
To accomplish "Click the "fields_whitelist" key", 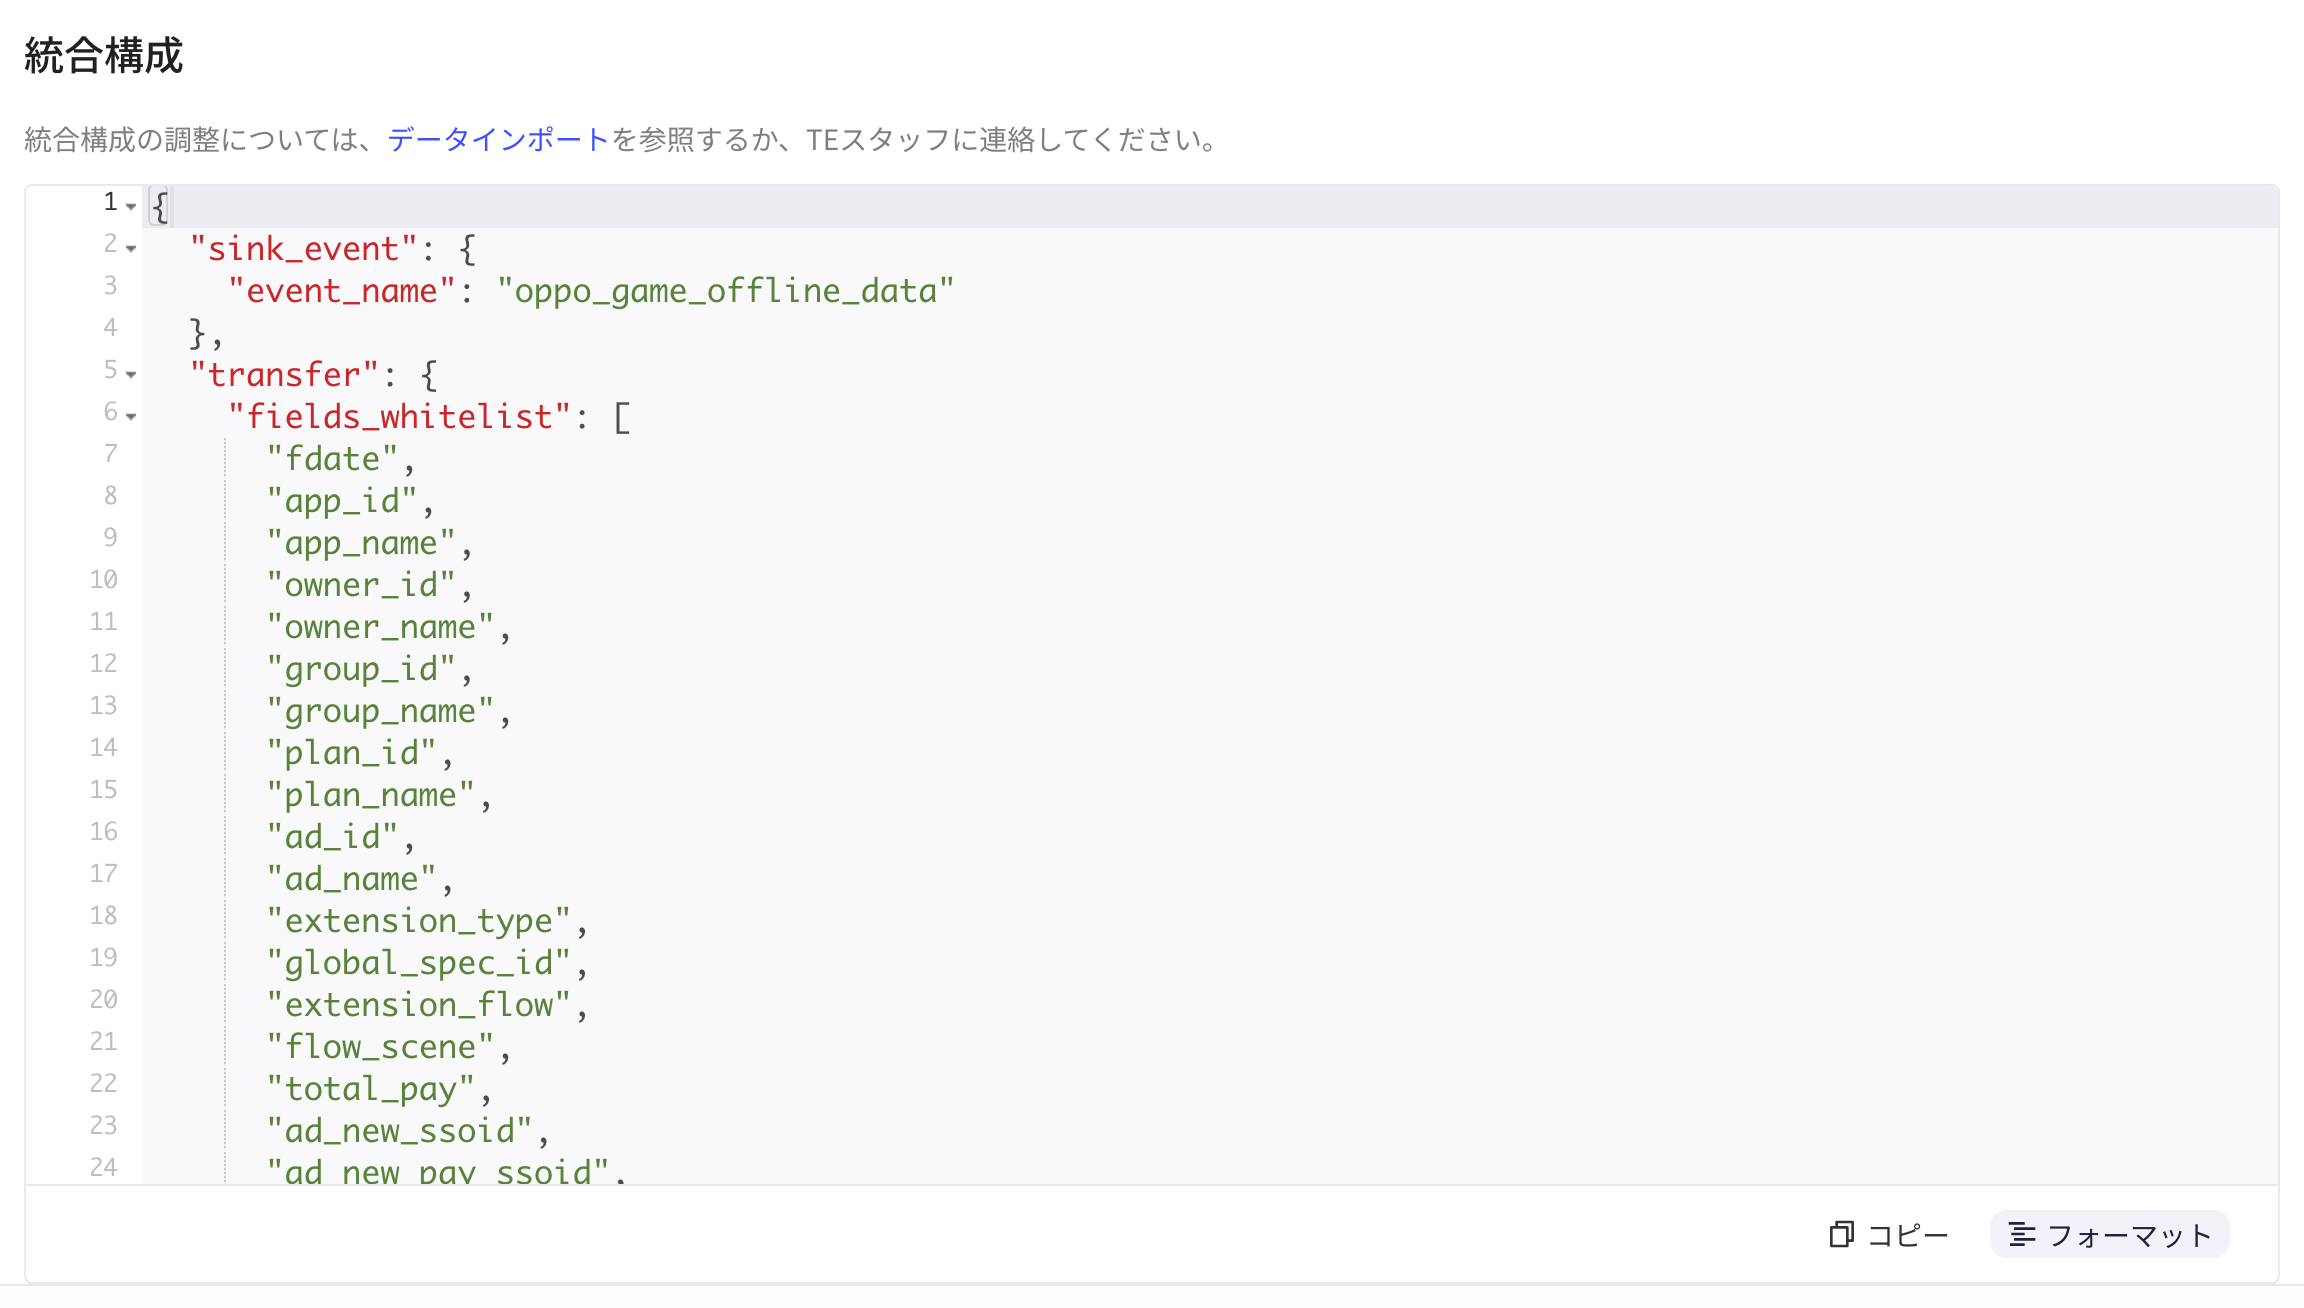I will 399,417.
